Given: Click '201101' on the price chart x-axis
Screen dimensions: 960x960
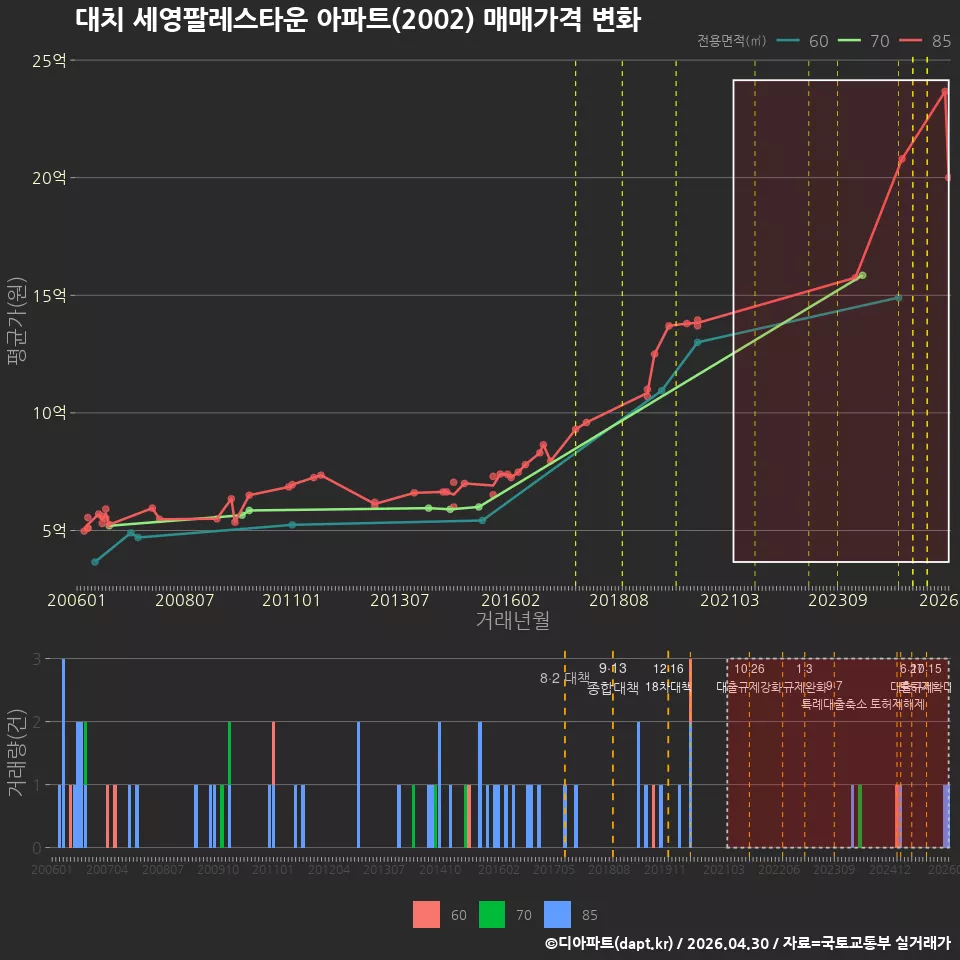Looking at the screenshot, I should tap(291, 600).
